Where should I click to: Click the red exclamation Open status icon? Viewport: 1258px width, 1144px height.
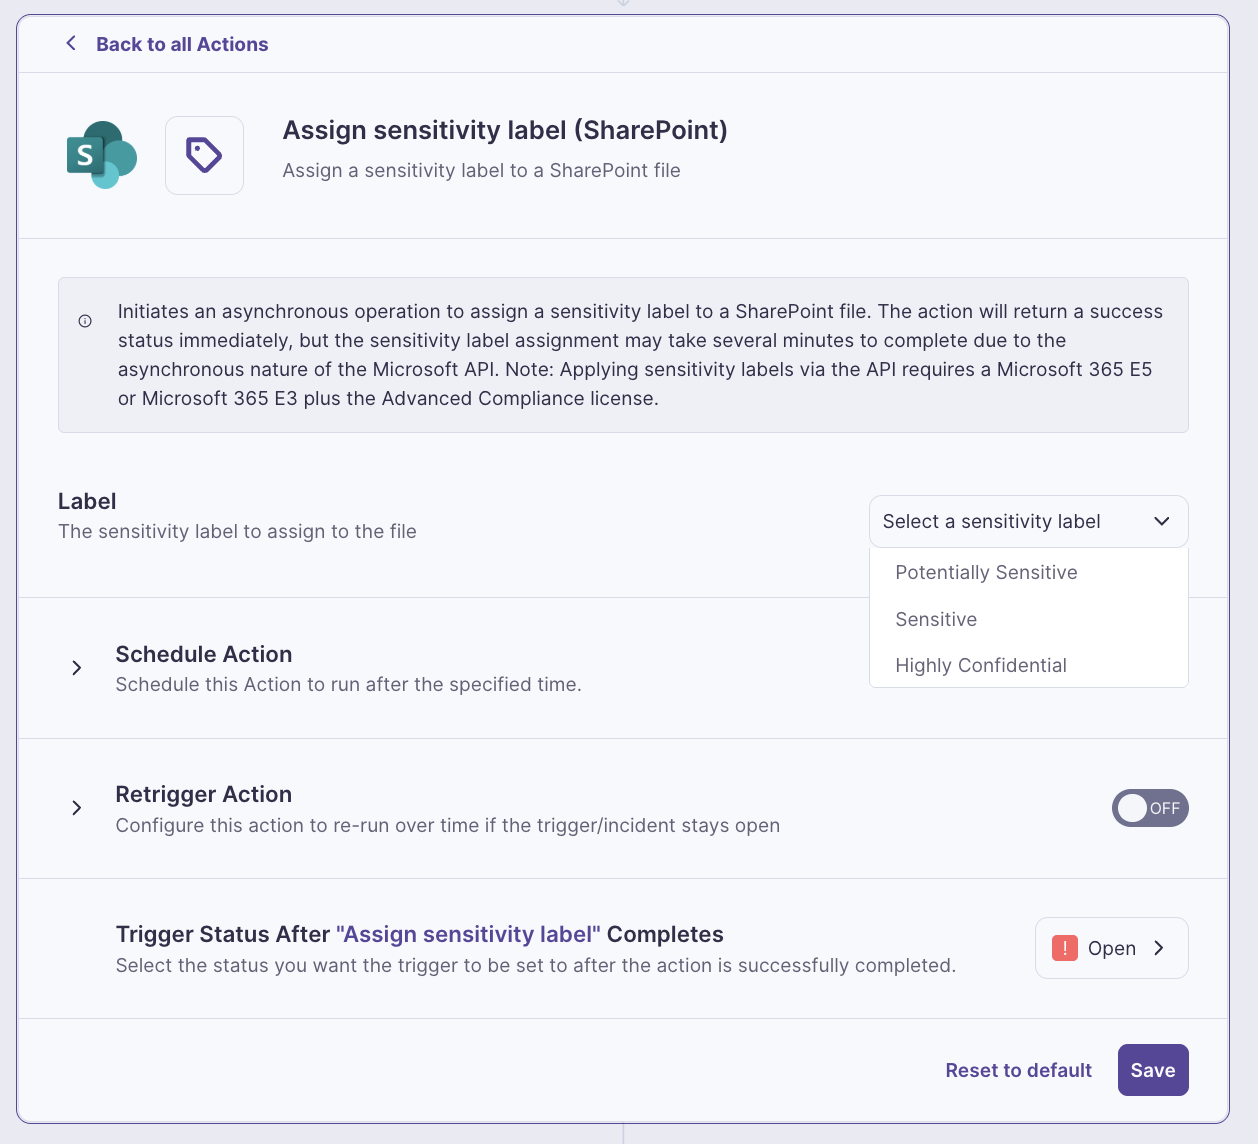1065,948
